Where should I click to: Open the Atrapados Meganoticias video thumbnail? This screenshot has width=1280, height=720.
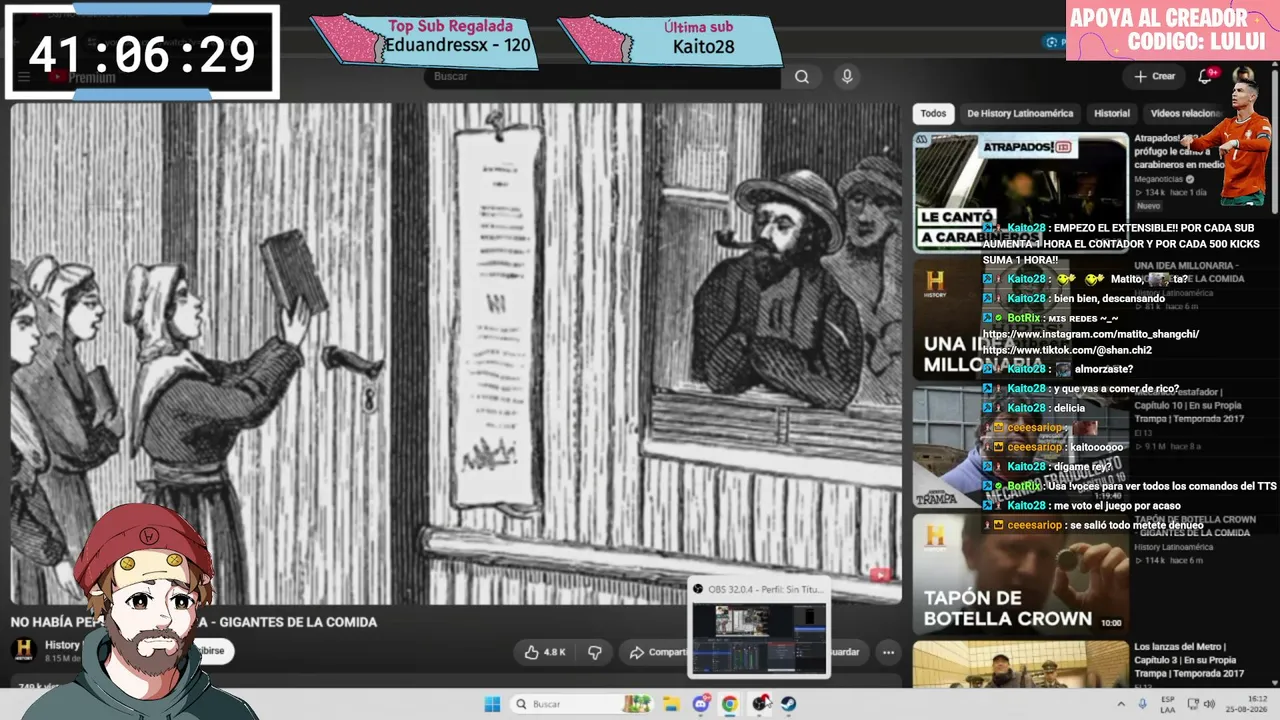tap(1020, 192)
